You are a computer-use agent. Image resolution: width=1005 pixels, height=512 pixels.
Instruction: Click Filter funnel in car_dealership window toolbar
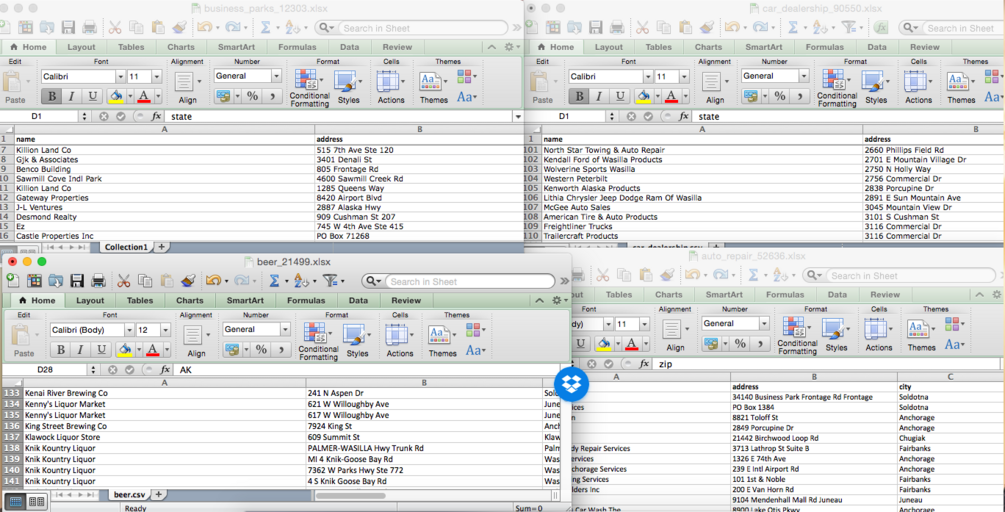click(x=849, y=28)
